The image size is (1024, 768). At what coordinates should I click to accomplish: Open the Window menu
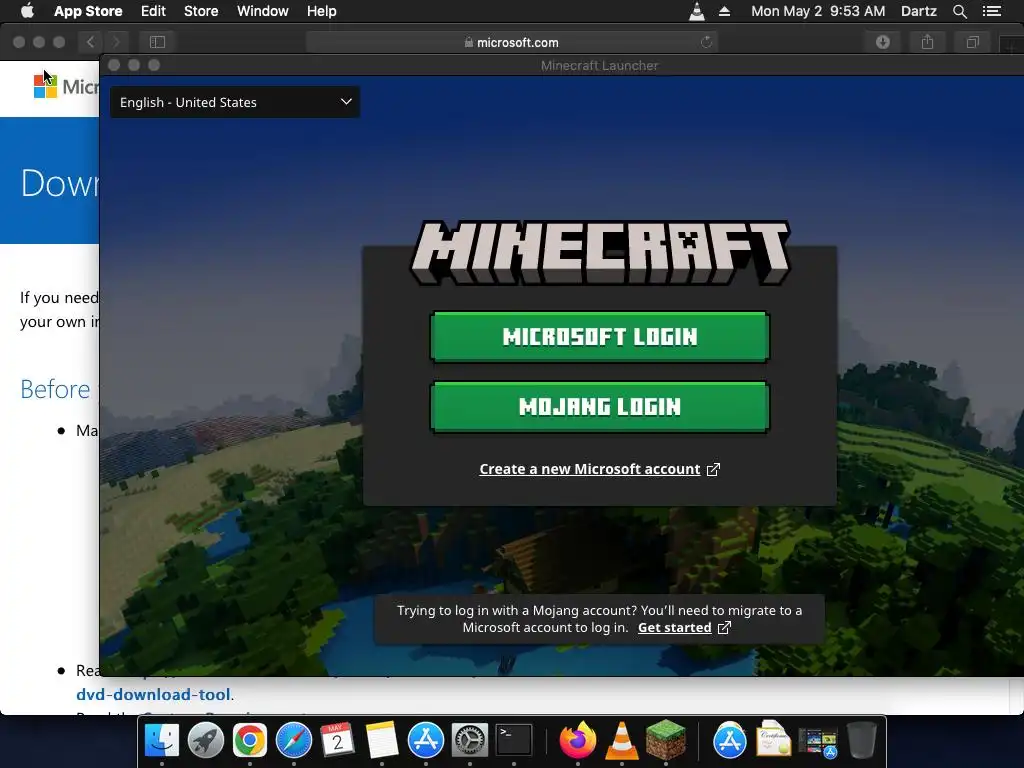click(263, 11)
